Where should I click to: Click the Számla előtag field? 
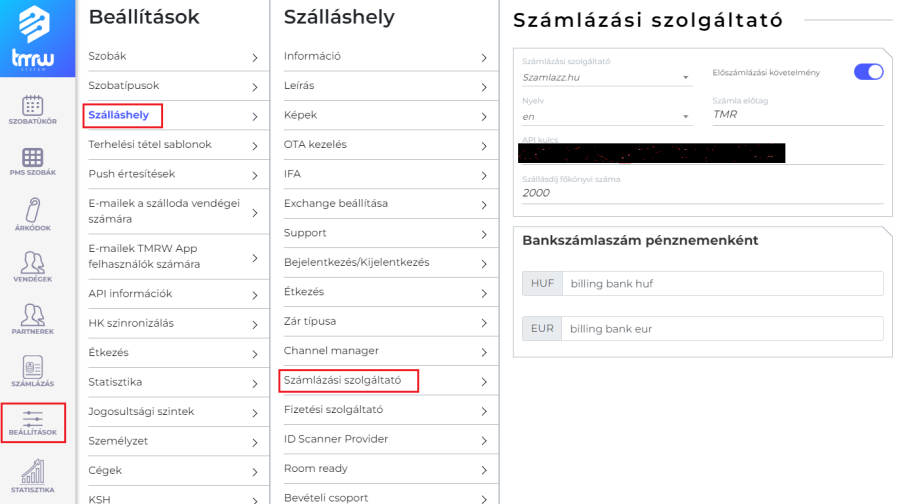(797, 115)
